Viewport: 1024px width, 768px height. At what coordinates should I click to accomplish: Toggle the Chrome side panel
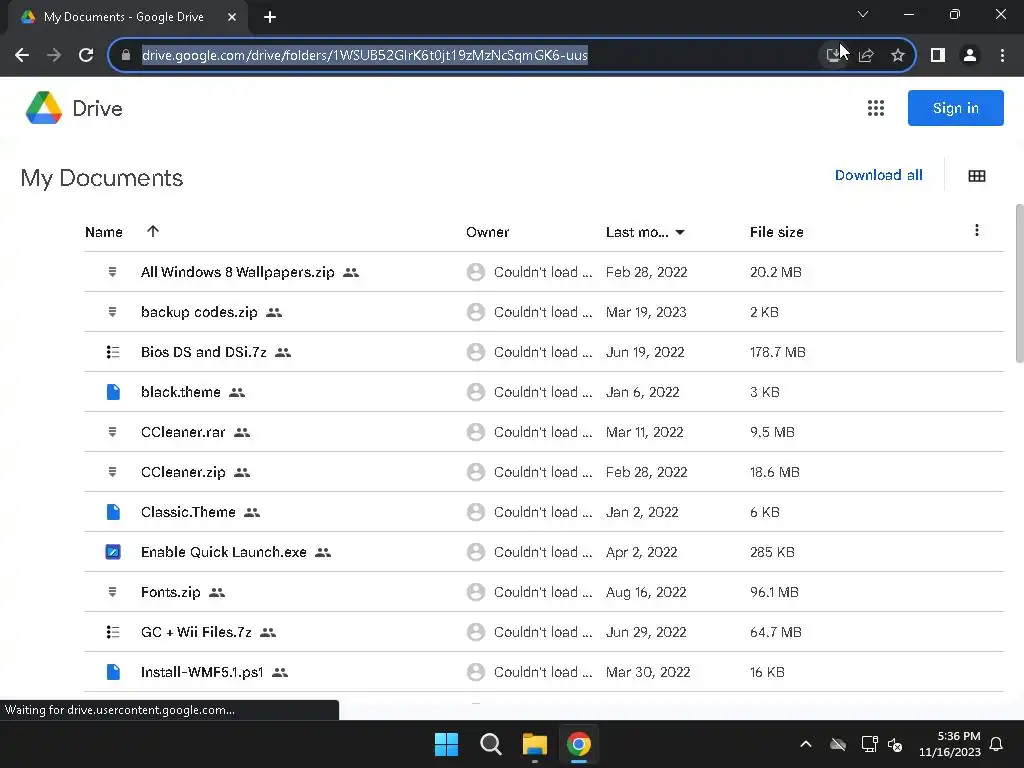tap(938, 56)
